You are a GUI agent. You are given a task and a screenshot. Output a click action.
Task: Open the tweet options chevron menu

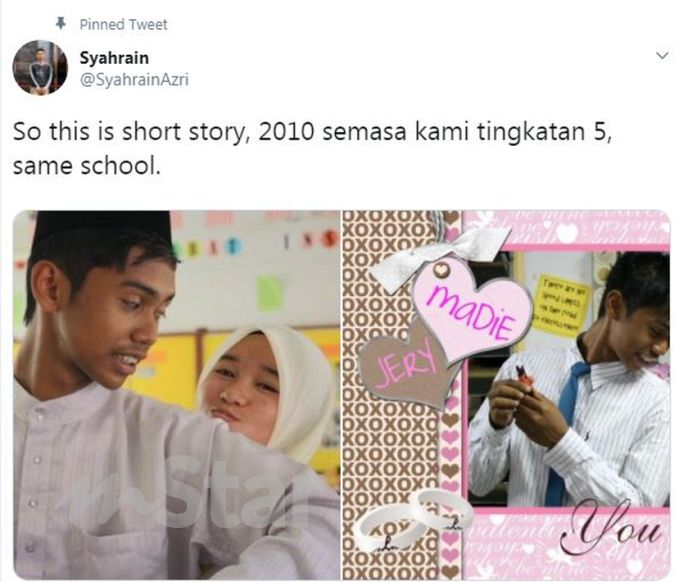(x=662, y=56)
